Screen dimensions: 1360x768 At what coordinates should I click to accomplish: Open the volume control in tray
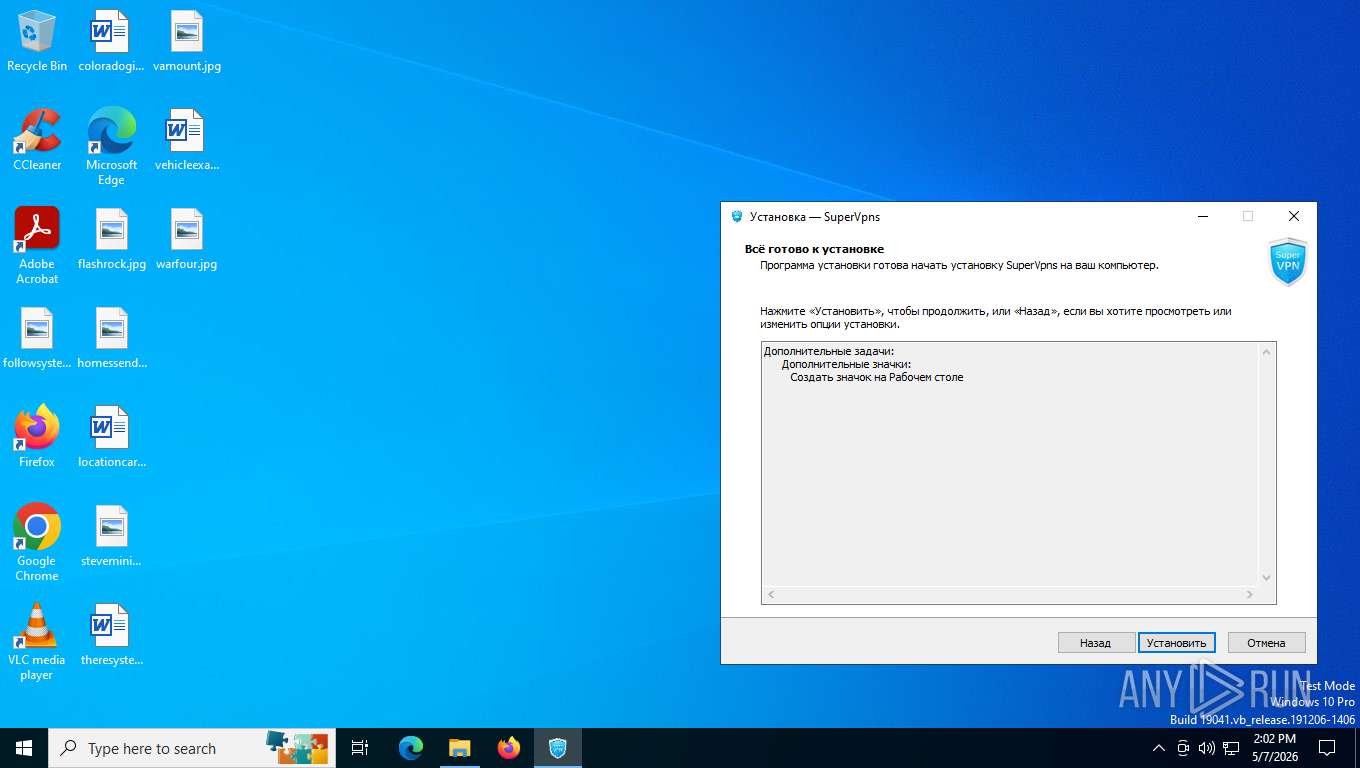1207,748
